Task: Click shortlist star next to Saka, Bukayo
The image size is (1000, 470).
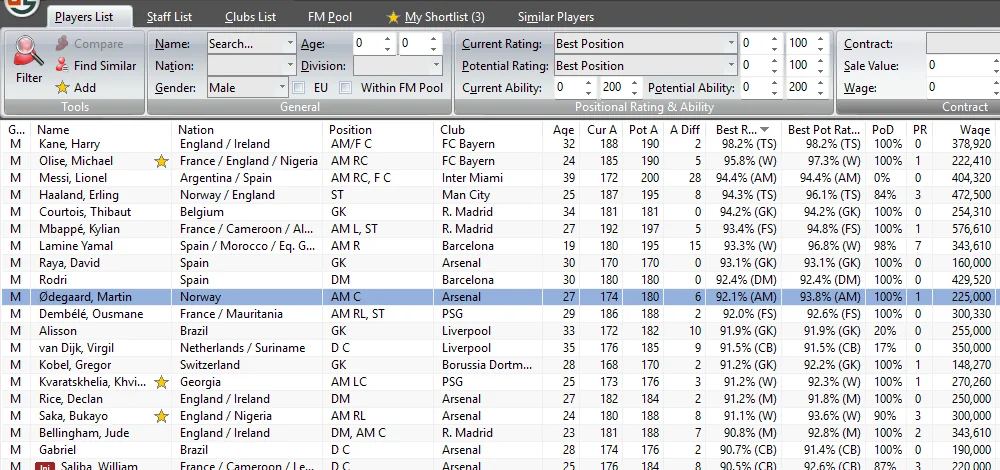Action: pyautogui.click(x=162, y=416)
